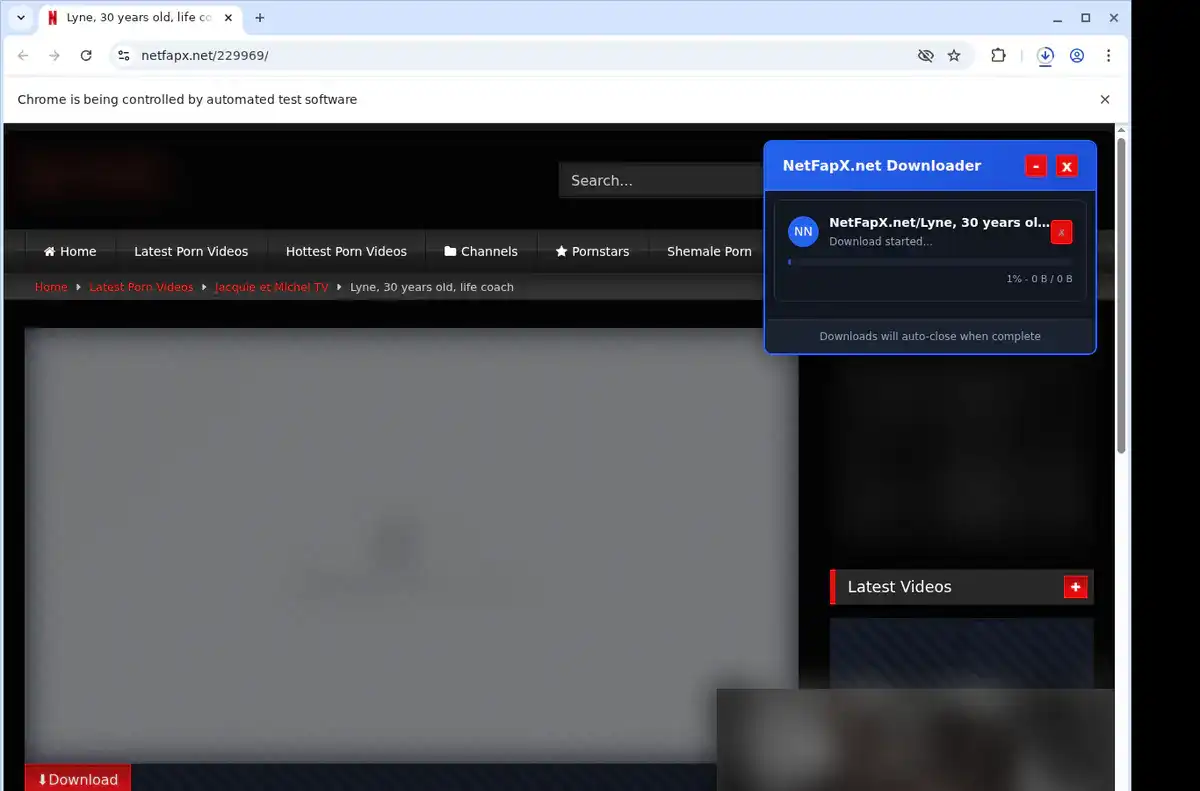Open the Extensions puzzle icon
The height and width of the screenshot is (791, 1200).
[998, 56]
